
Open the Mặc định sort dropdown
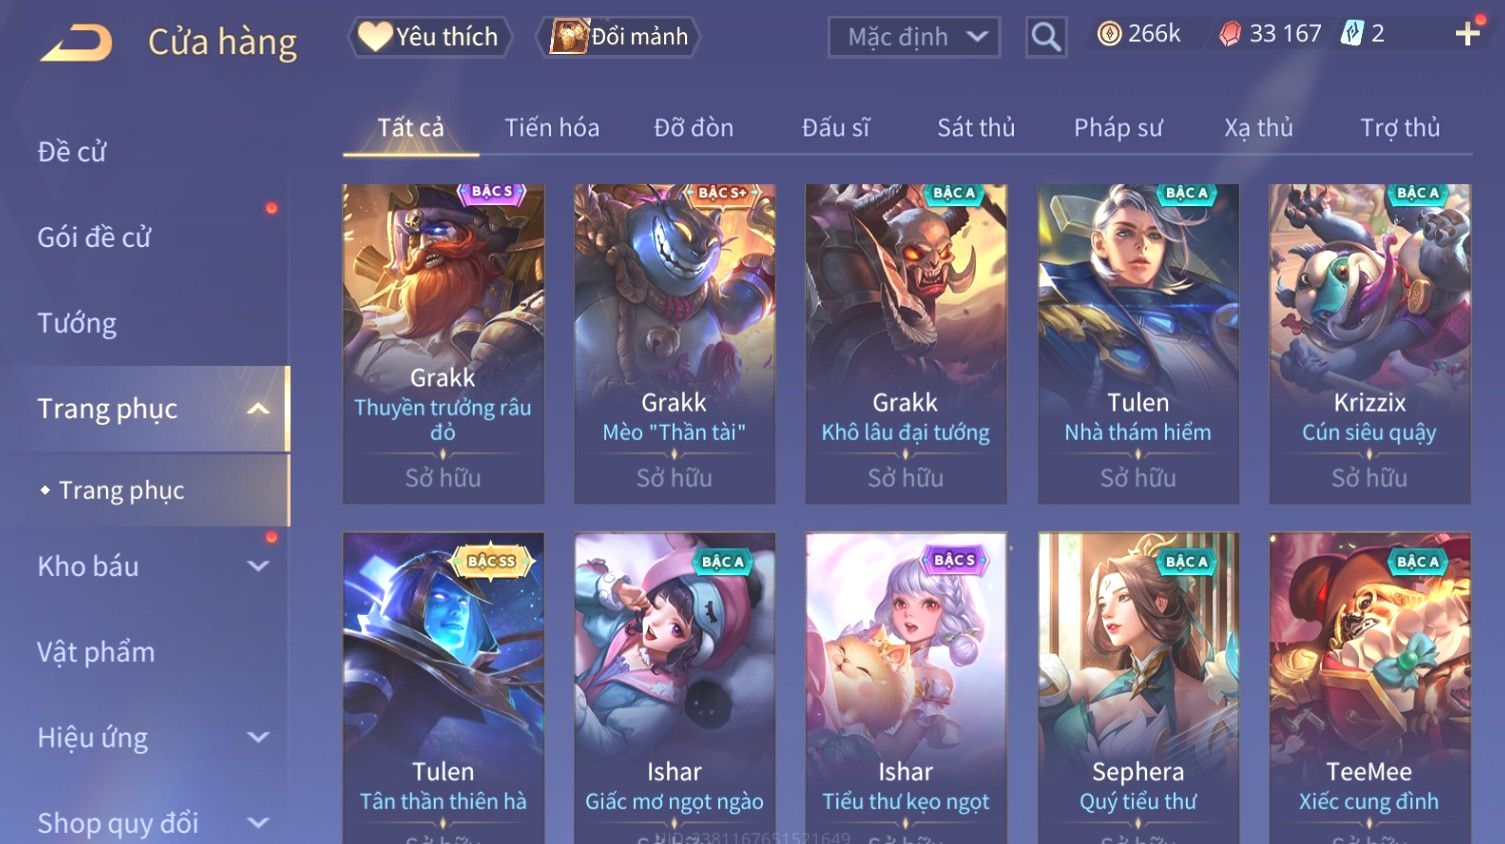(x=914, y=37)
